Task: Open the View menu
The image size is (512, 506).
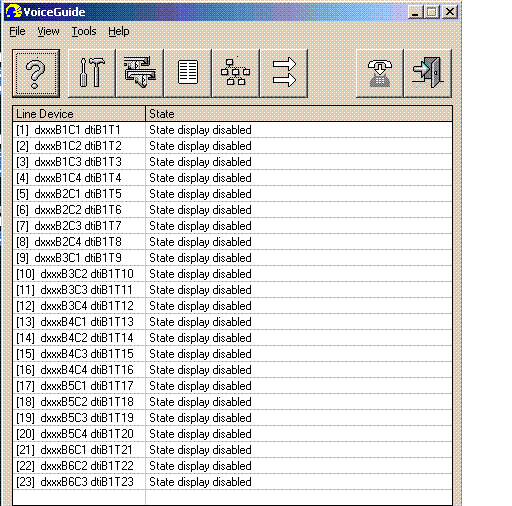Action: coord(48,31)
